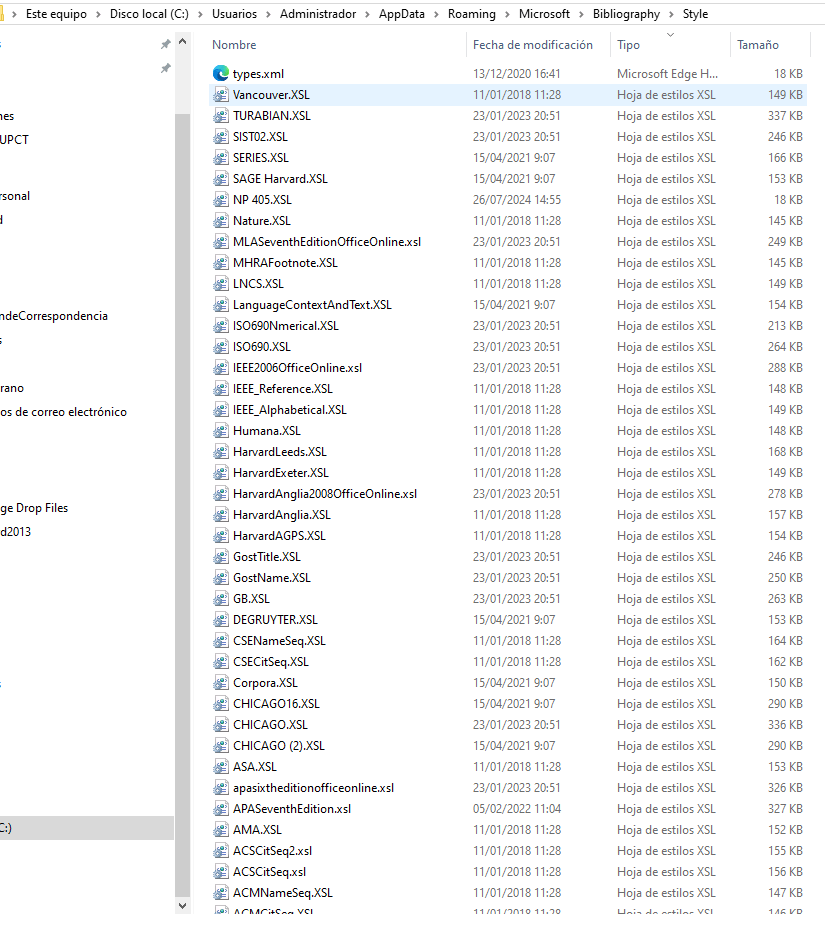Click the 05/02/2022 11:04 date cell
This screenshot has height=931, width=825.
(x=517, y=809)
